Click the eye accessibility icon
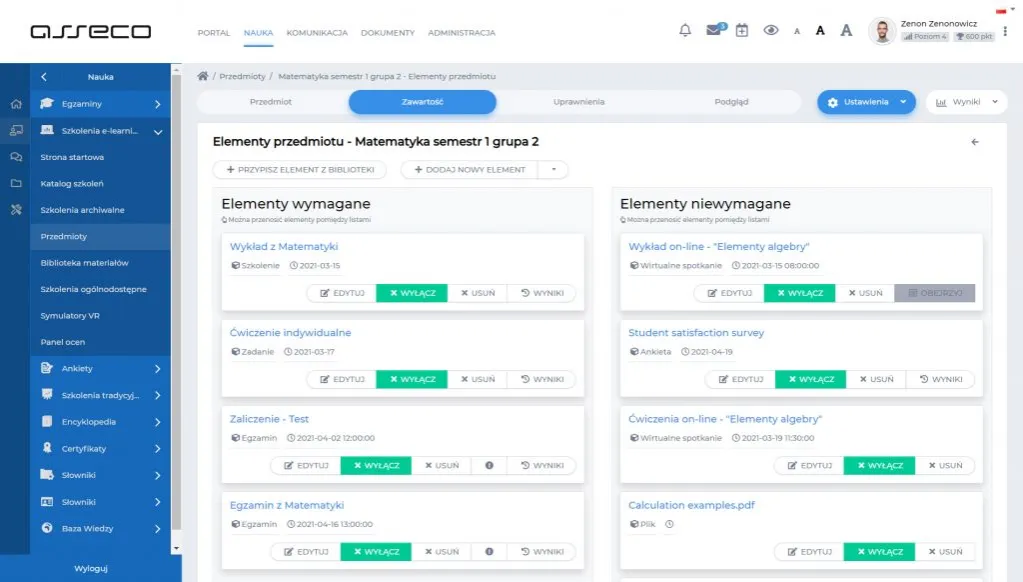The width and height of the screenshot is (1023, 582). tap(770, 31)
